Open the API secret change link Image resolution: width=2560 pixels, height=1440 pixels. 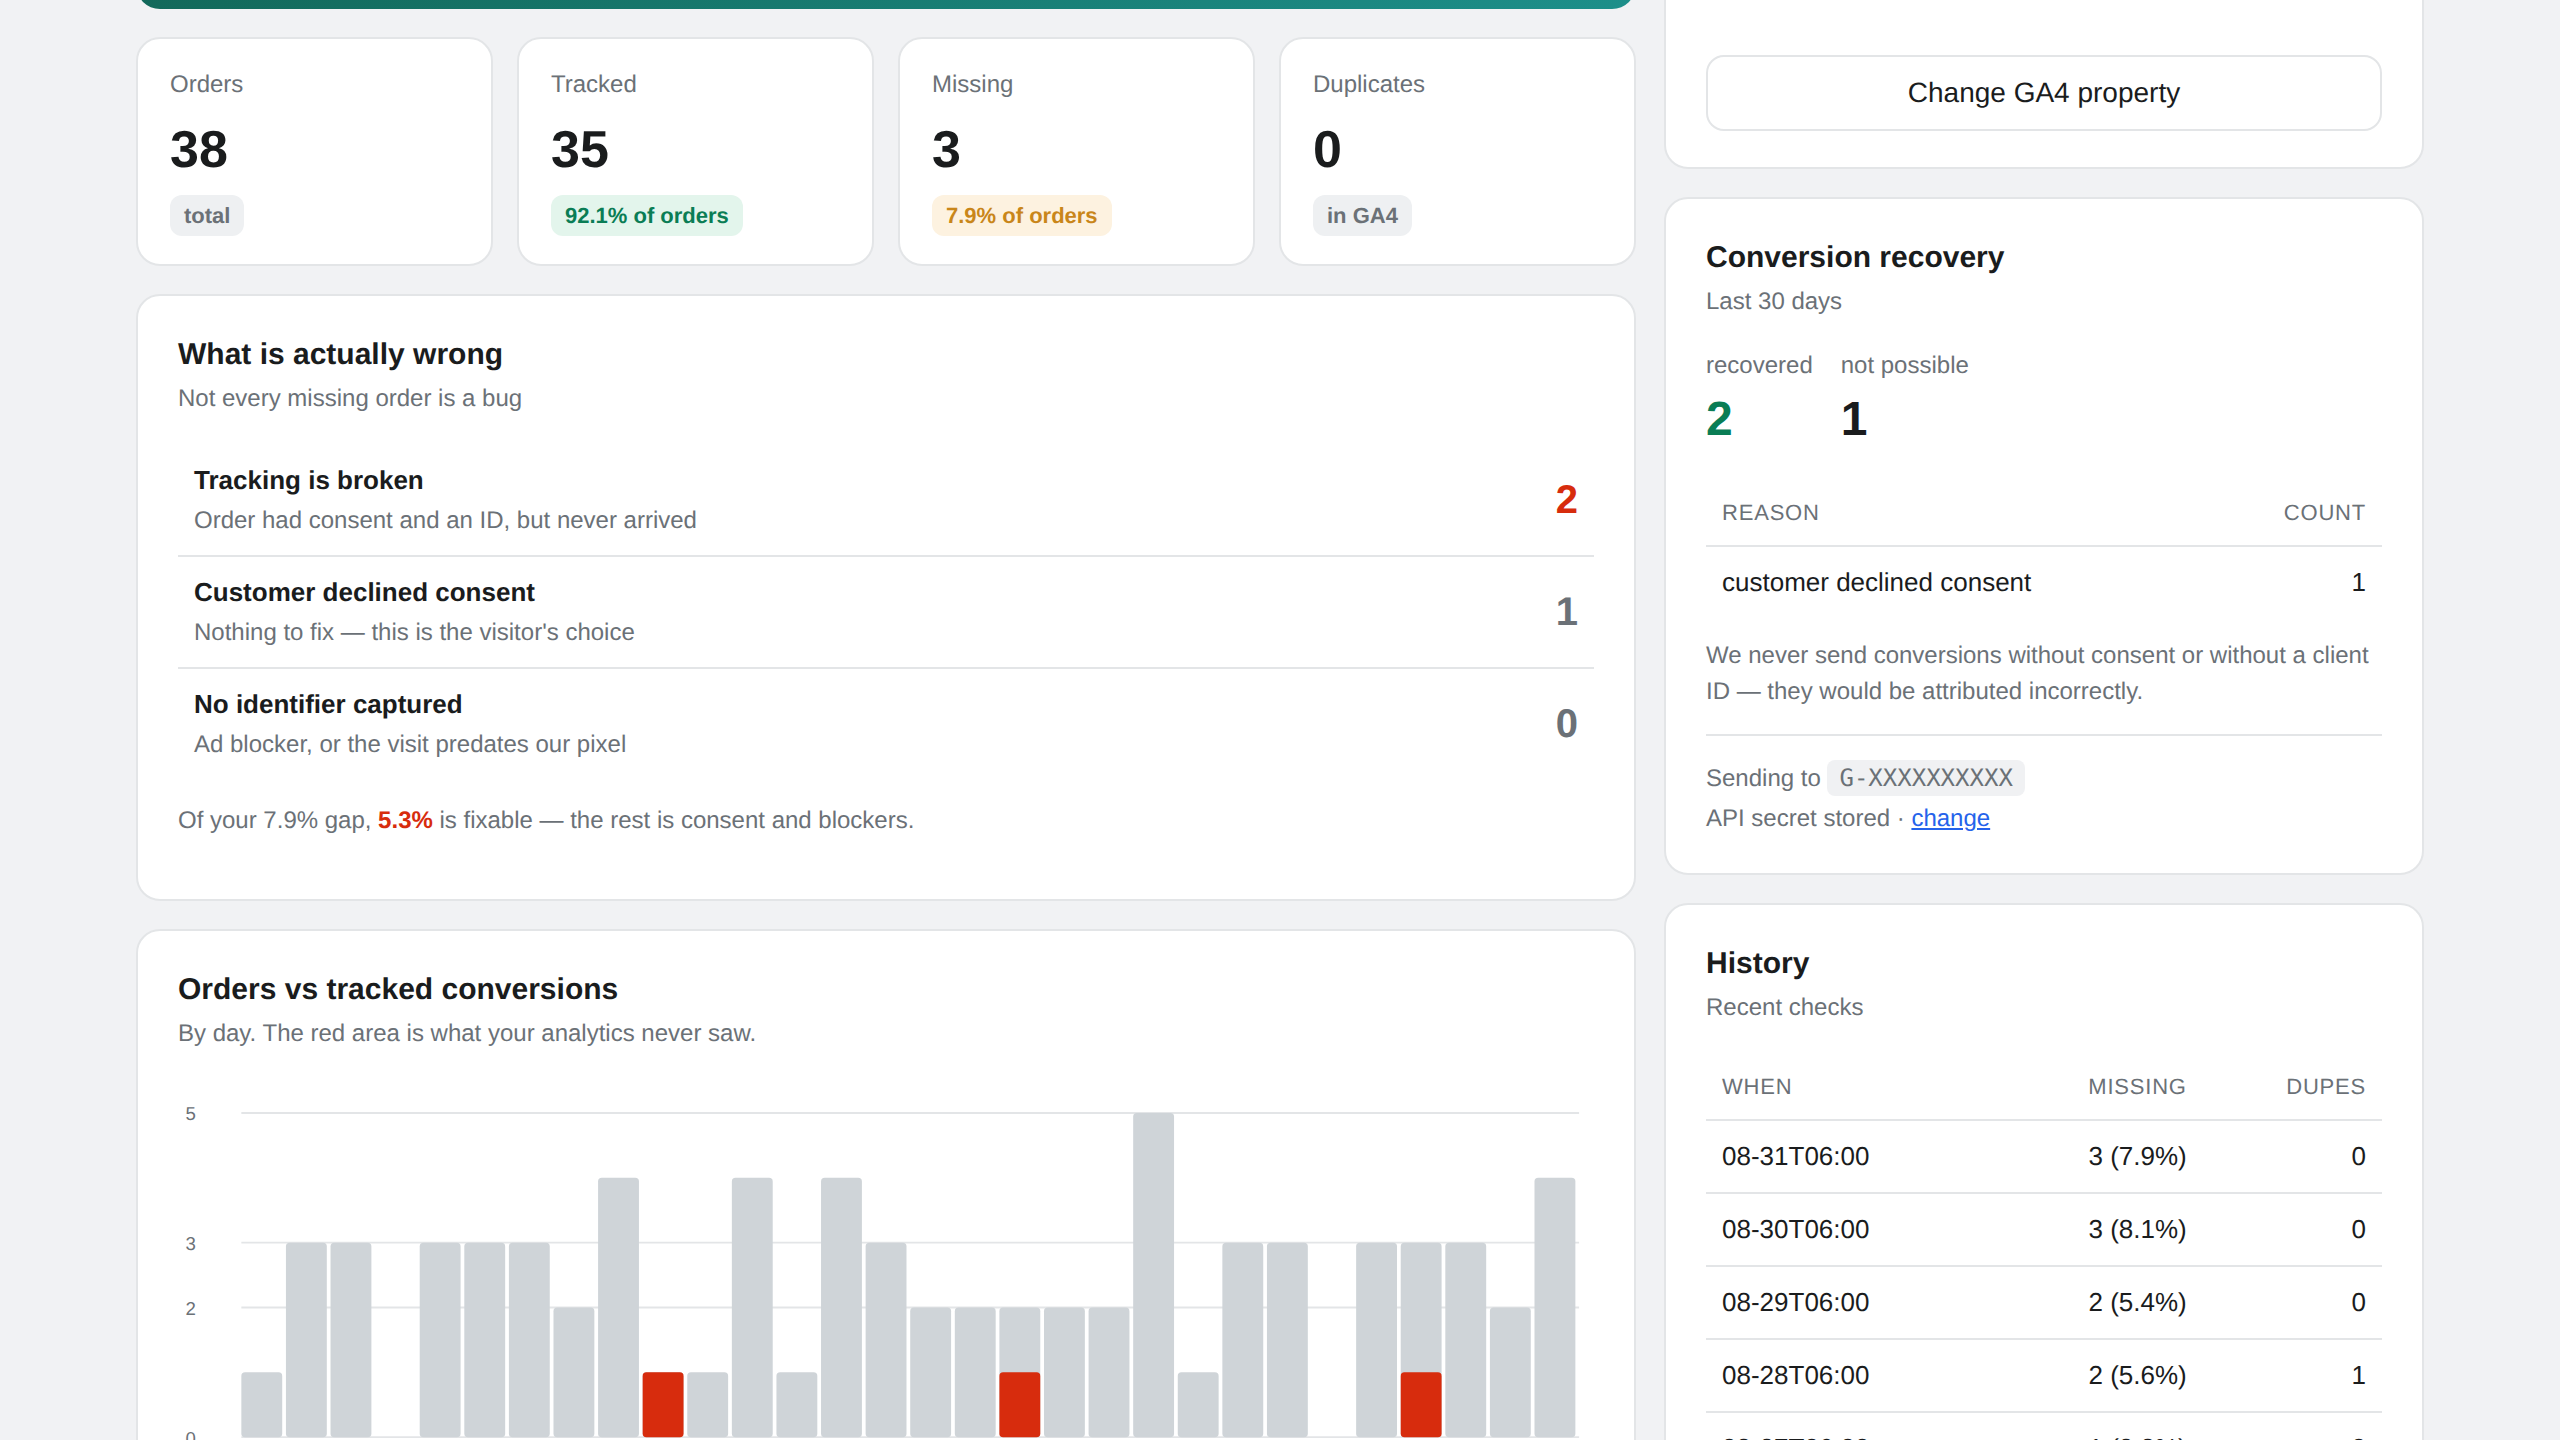1950,818
